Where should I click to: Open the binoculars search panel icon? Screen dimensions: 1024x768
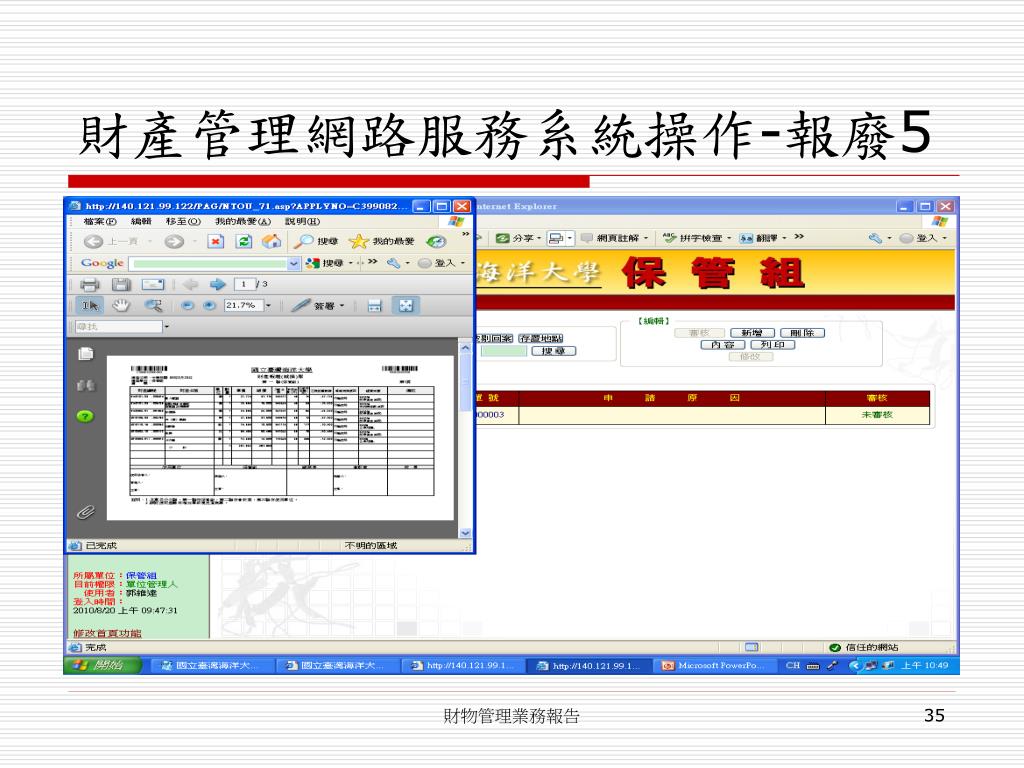pos(86,385)
